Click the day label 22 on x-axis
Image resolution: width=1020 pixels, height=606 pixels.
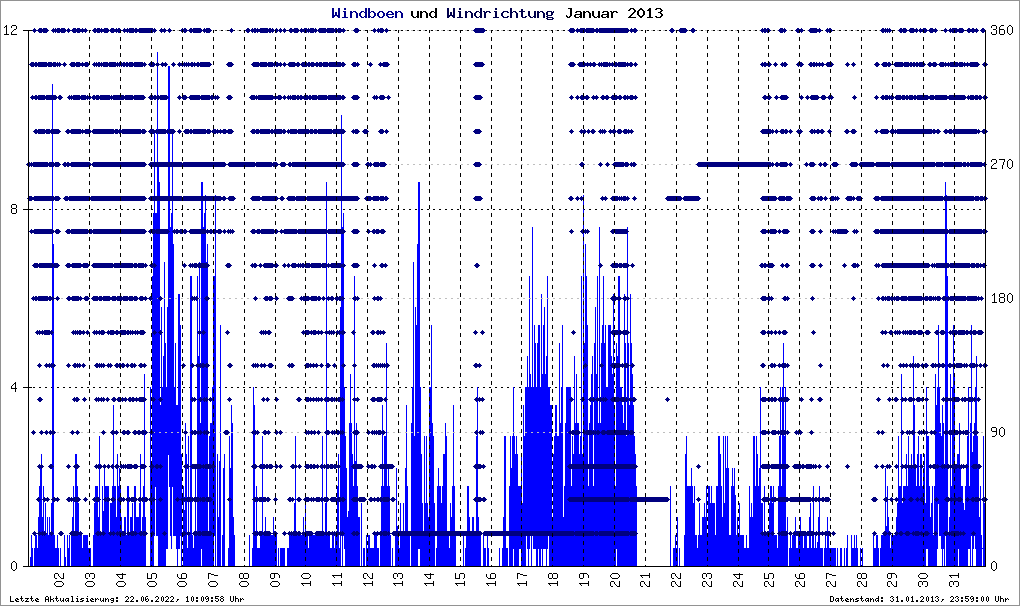tap(676, 579)
